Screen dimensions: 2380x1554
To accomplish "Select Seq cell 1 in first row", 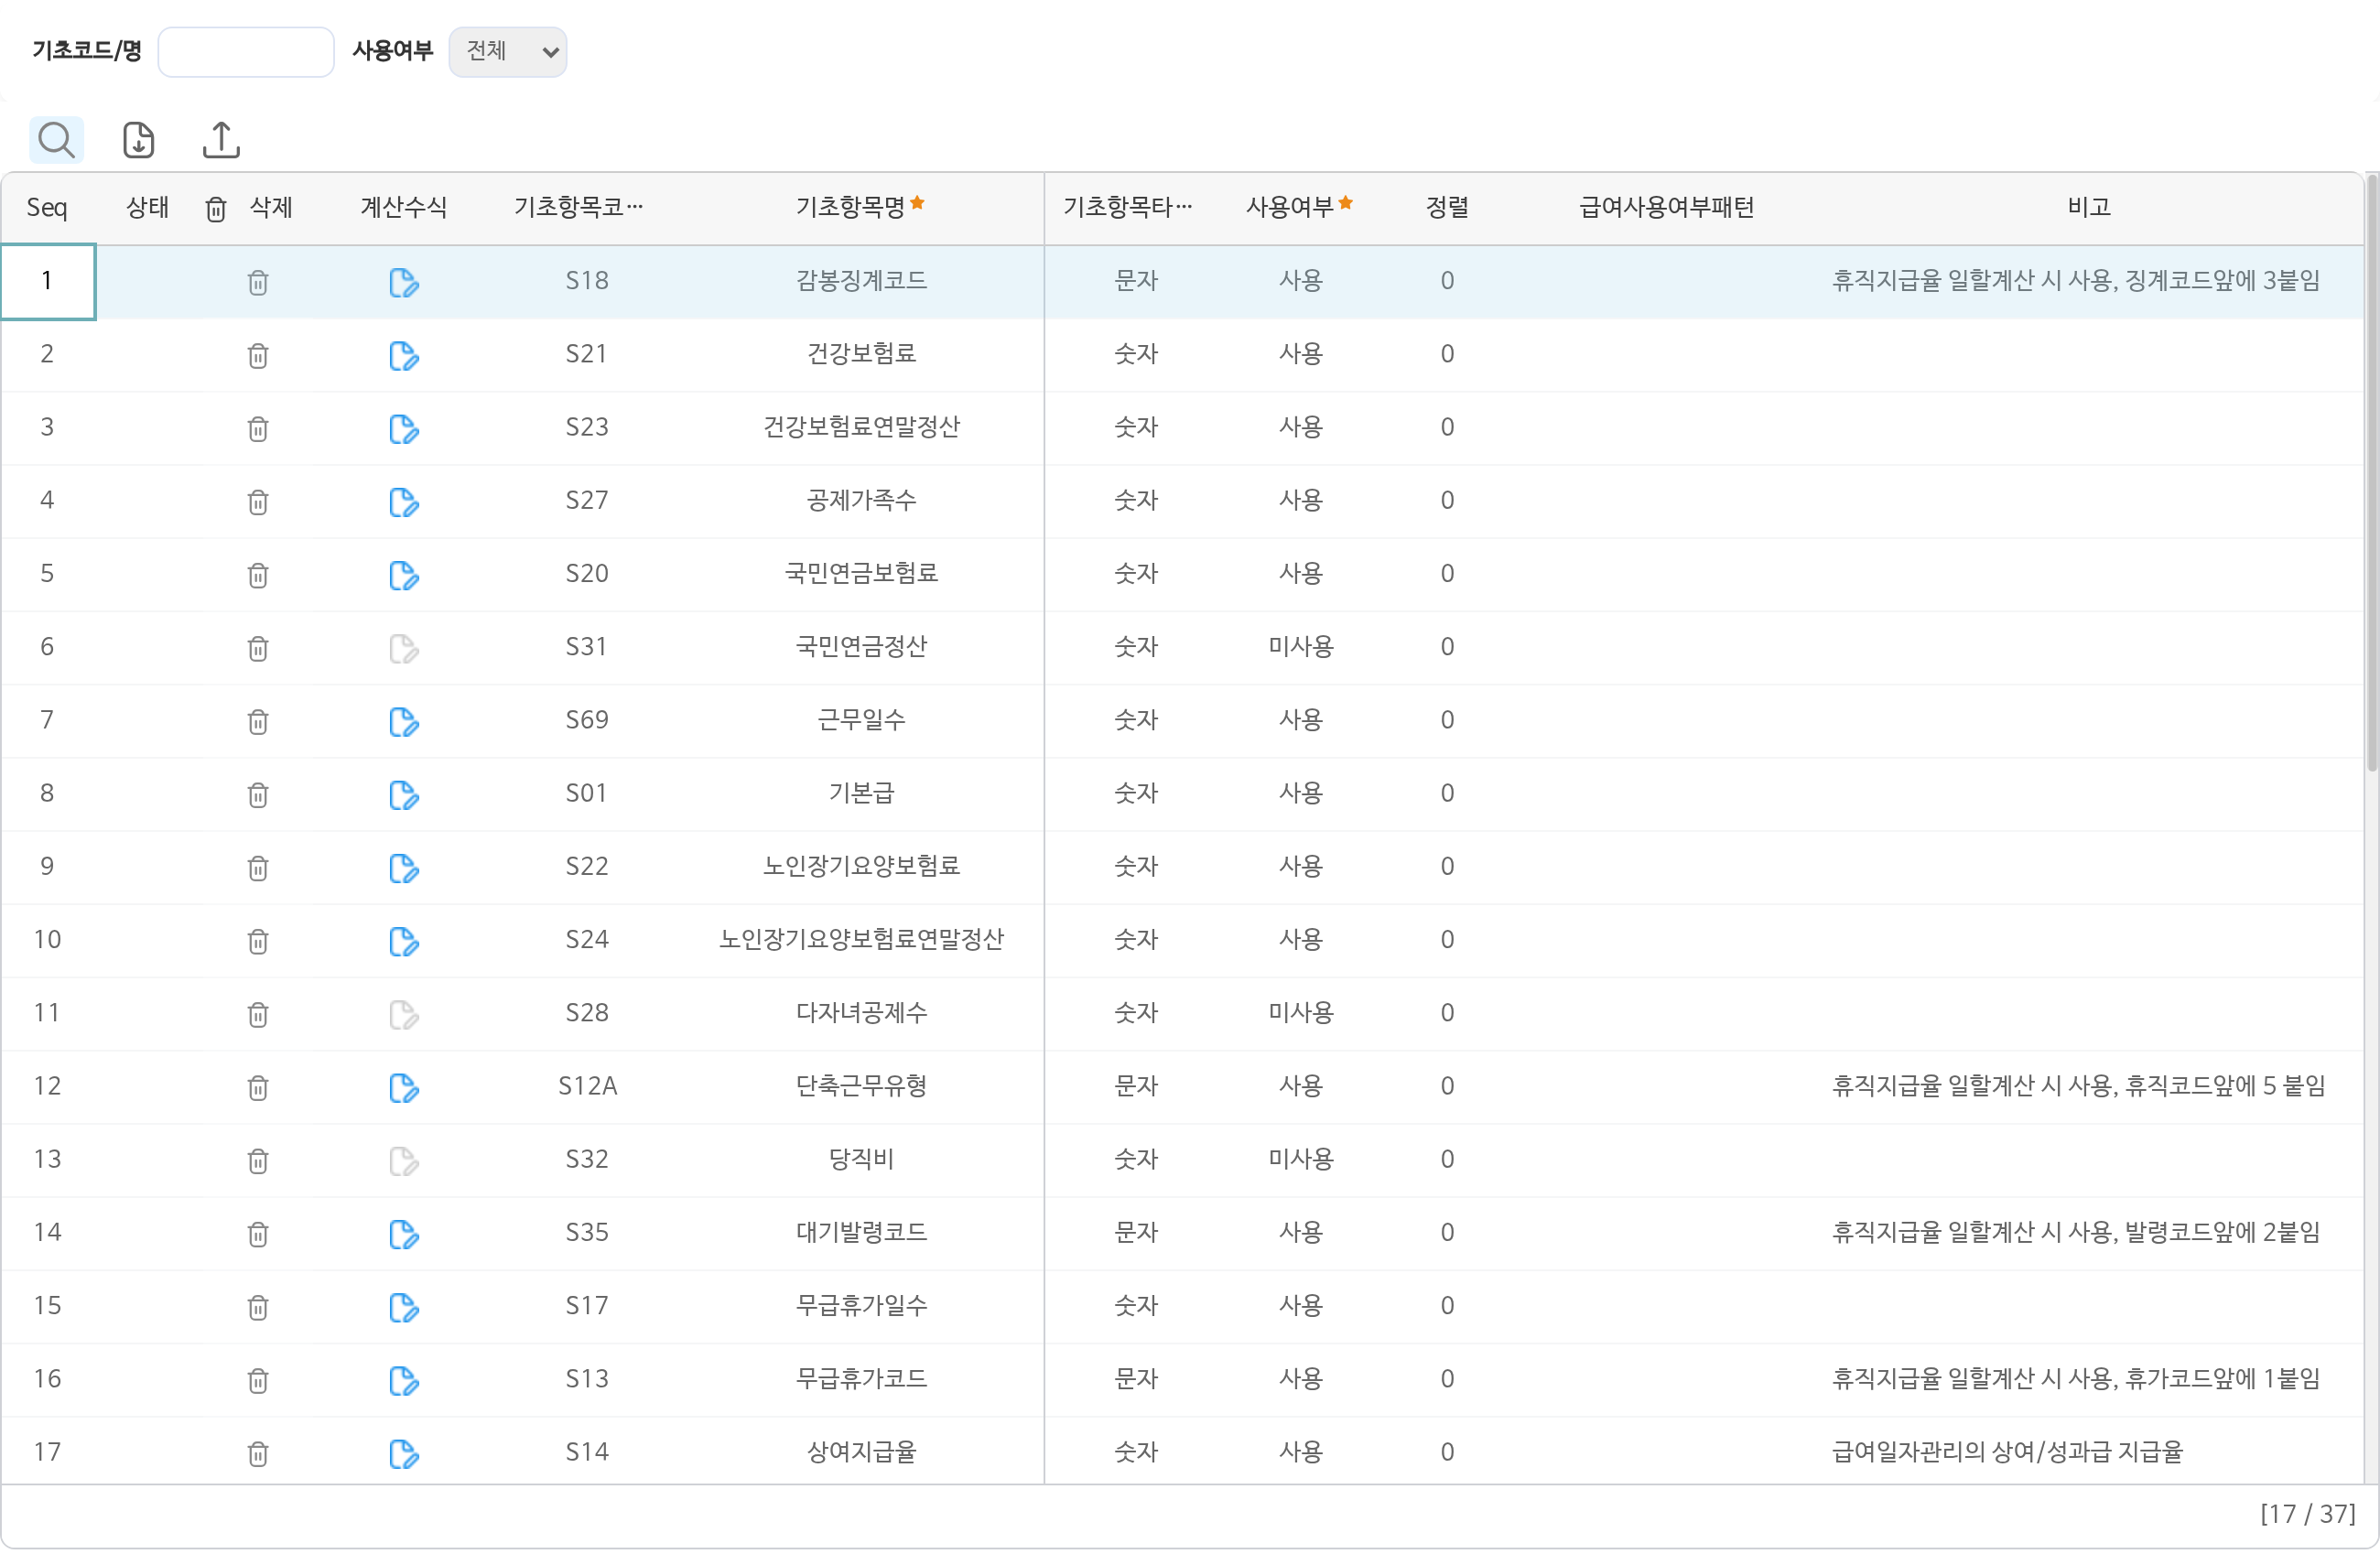I will (47, 281).
